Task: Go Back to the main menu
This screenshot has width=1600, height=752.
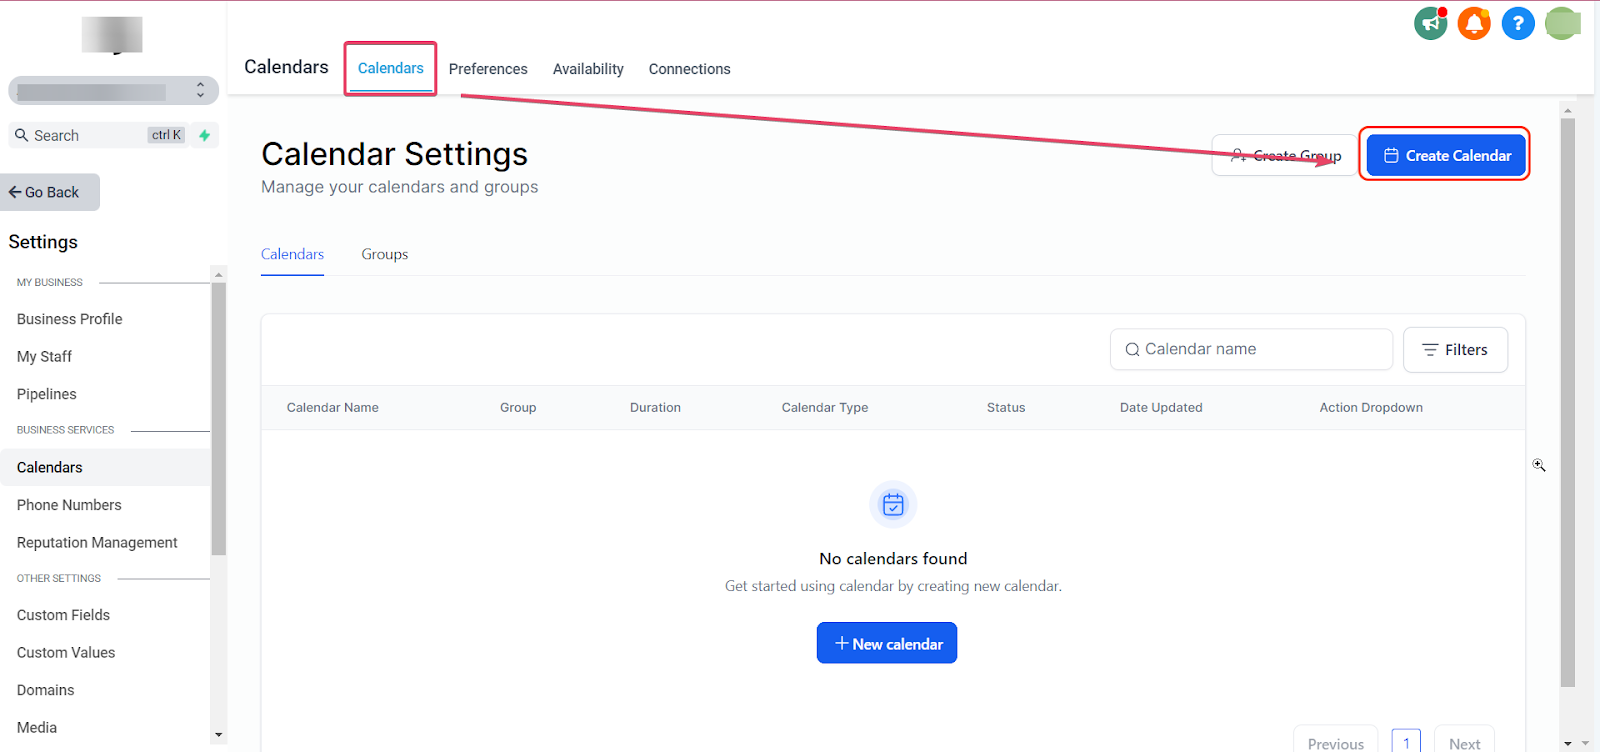Action: click(x=49, y=192)
